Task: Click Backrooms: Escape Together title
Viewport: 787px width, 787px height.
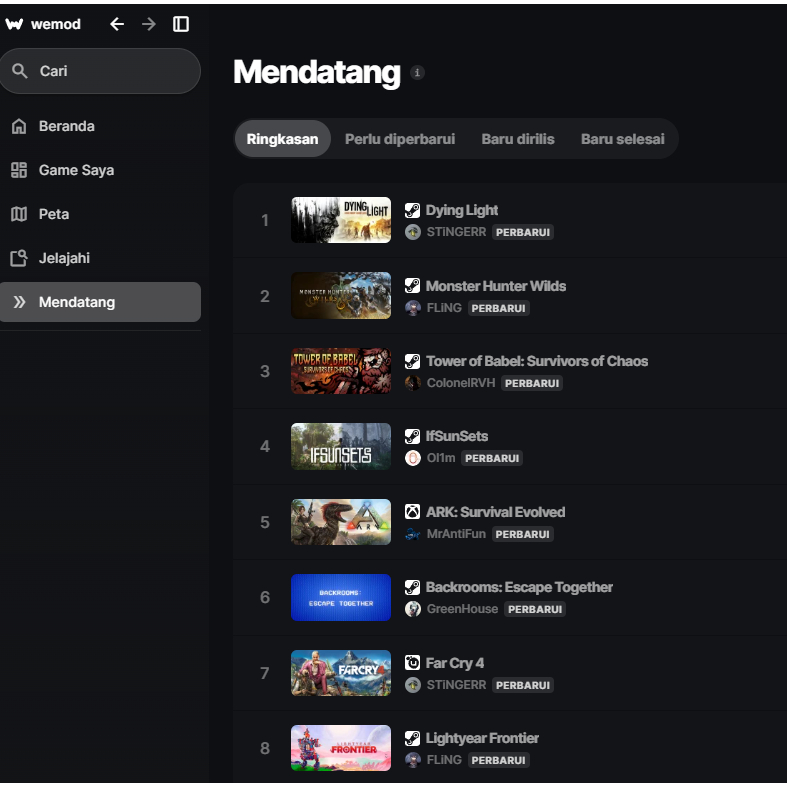Action: click(519, 587)
